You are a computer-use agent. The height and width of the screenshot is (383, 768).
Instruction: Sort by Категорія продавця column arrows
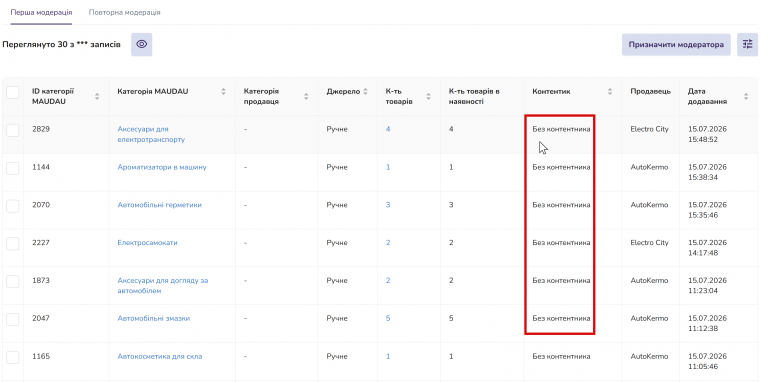pyautogui.click(x=306, y=96)
